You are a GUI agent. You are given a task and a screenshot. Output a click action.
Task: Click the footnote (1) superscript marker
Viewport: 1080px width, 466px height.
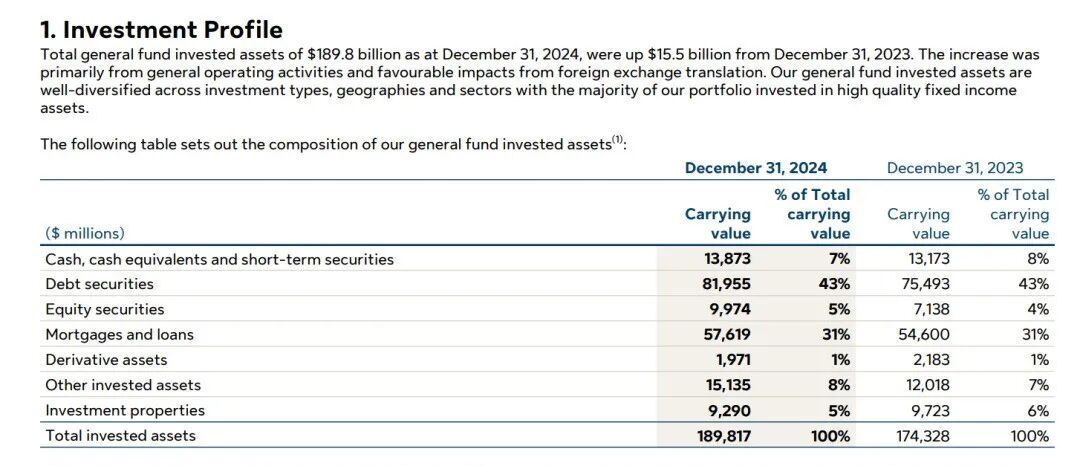[618, 141]
